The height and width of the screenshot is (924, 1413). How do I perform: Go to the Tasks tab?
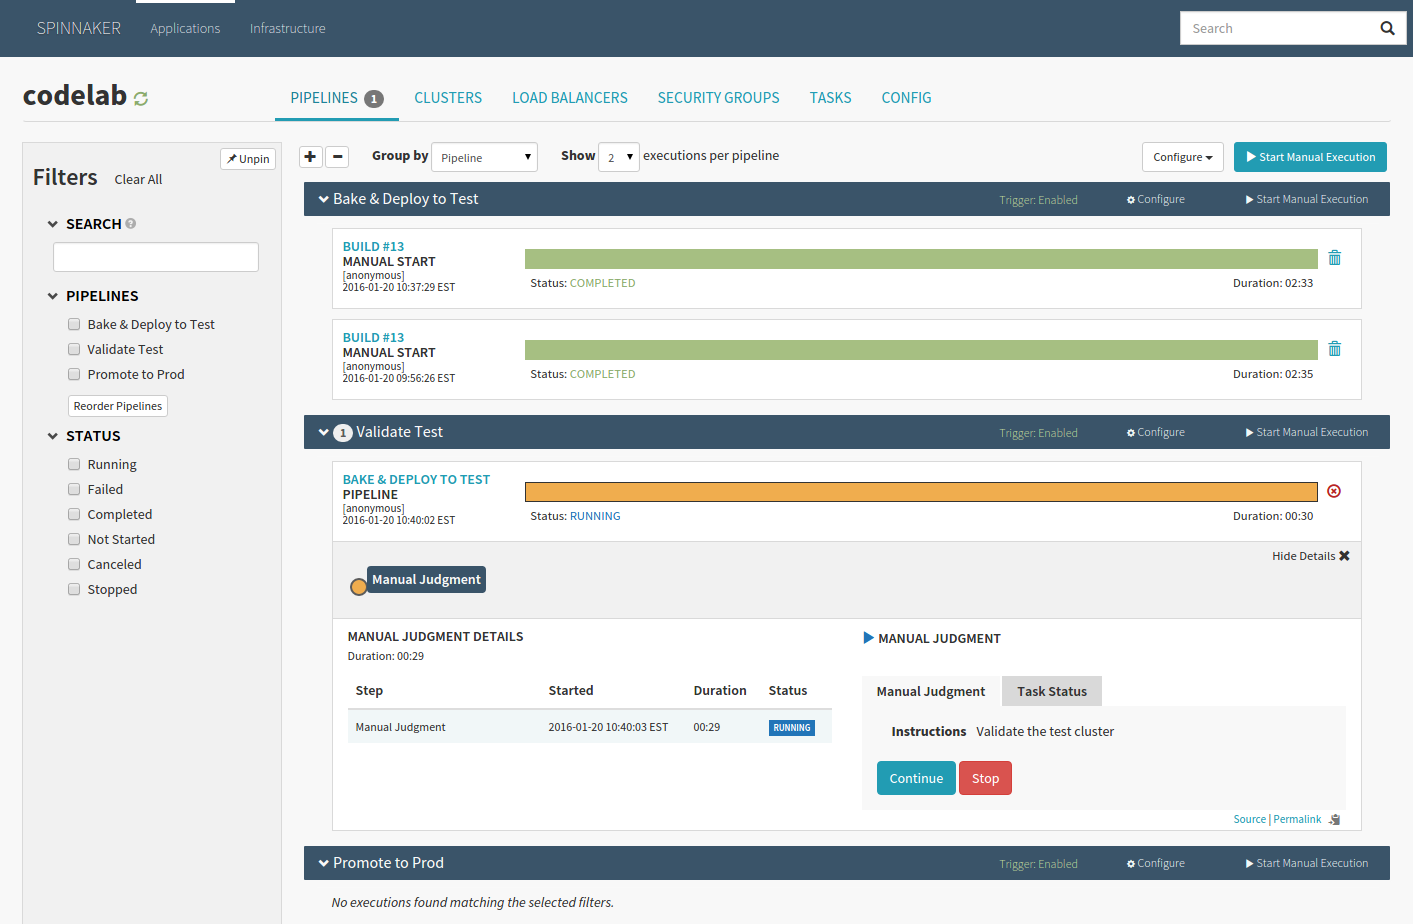(830, 98)
